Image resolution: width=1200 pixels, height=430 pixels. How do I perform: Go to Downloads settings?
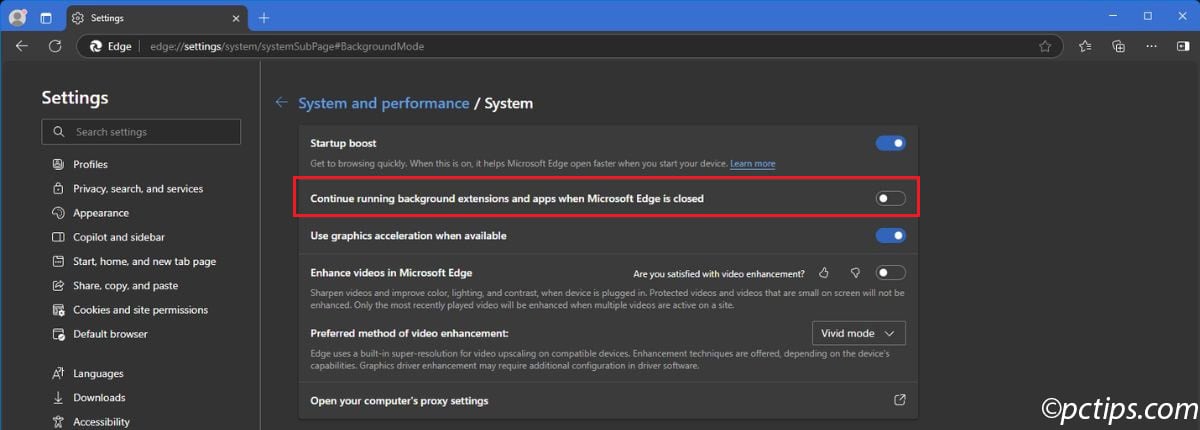point(99,398)
